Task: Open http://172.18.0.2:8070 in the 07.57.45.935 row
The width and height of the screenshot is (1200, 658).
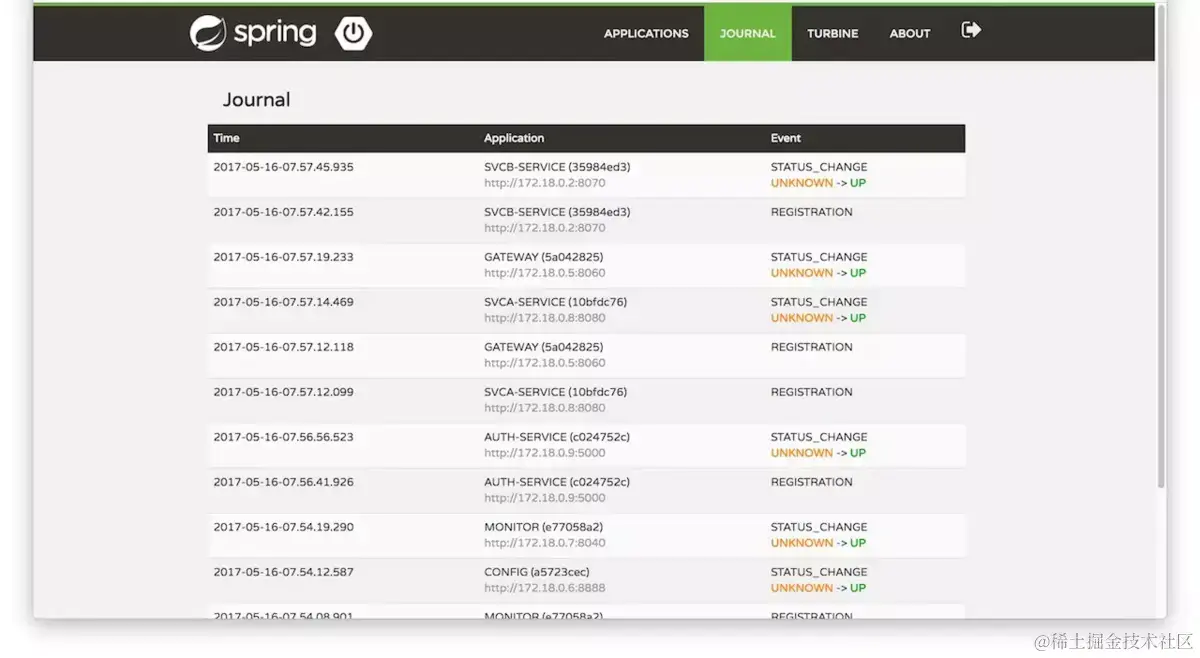Action: (x=545, y=183)
